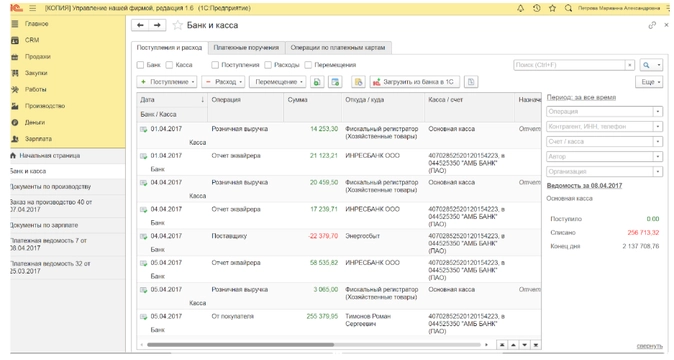This screenshot has width=674, height=360.
Task: Open Производство section in sidebar
Action: pos(45,106)
